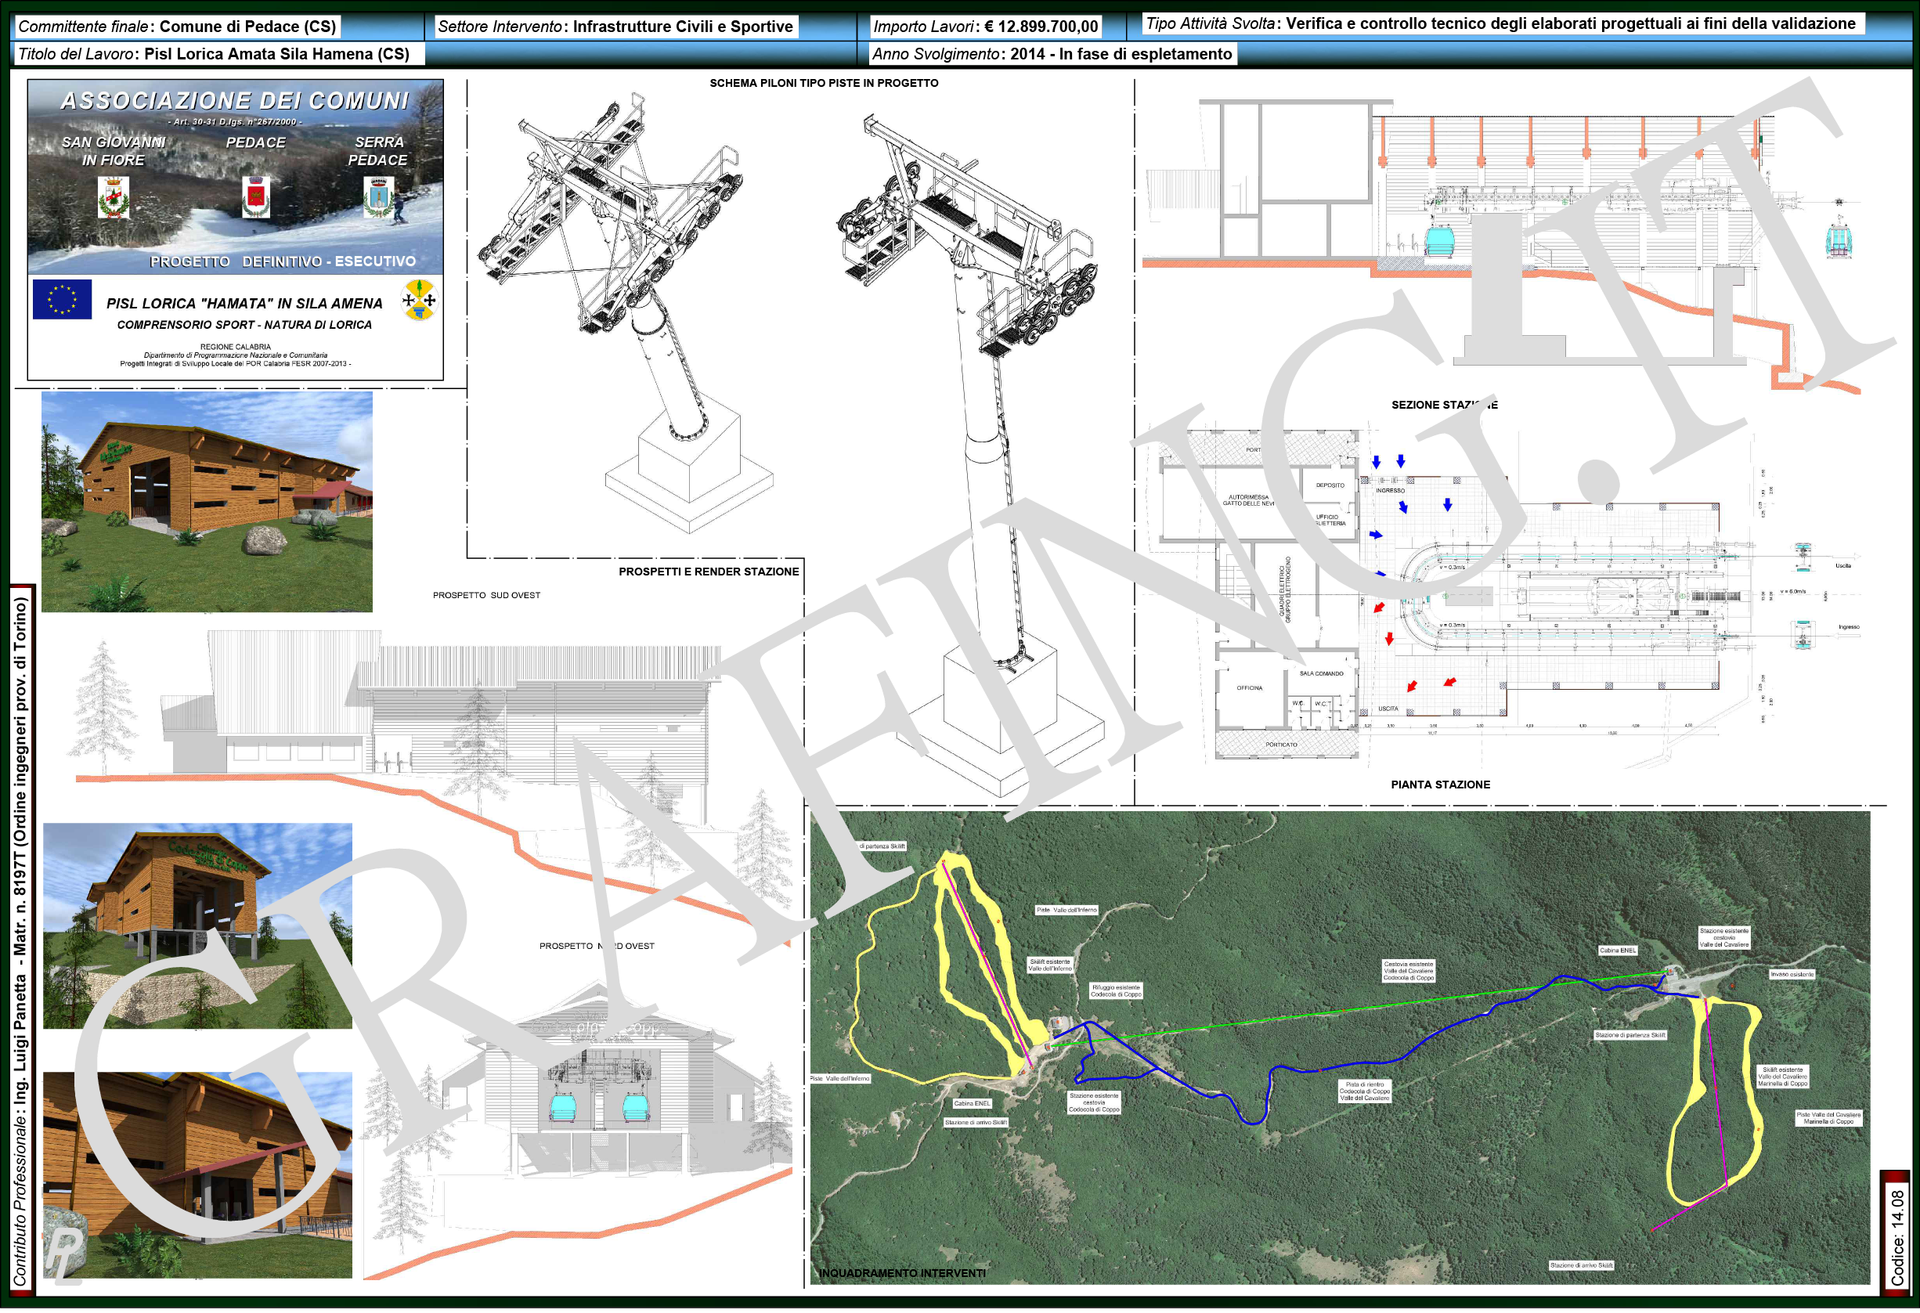This screenshot has width=1920, height=1313.
Task: Click the Inquadramento Interventi map label
Action: (902, 1273)
